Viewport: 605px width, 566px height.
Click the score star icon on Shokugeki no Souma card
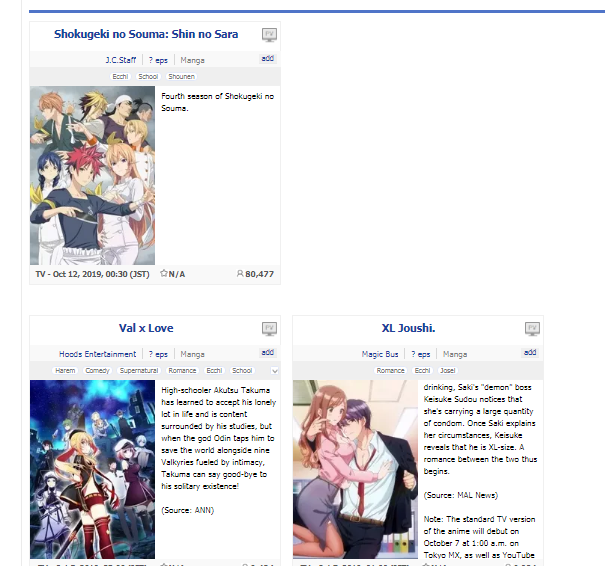pos(164,274)
